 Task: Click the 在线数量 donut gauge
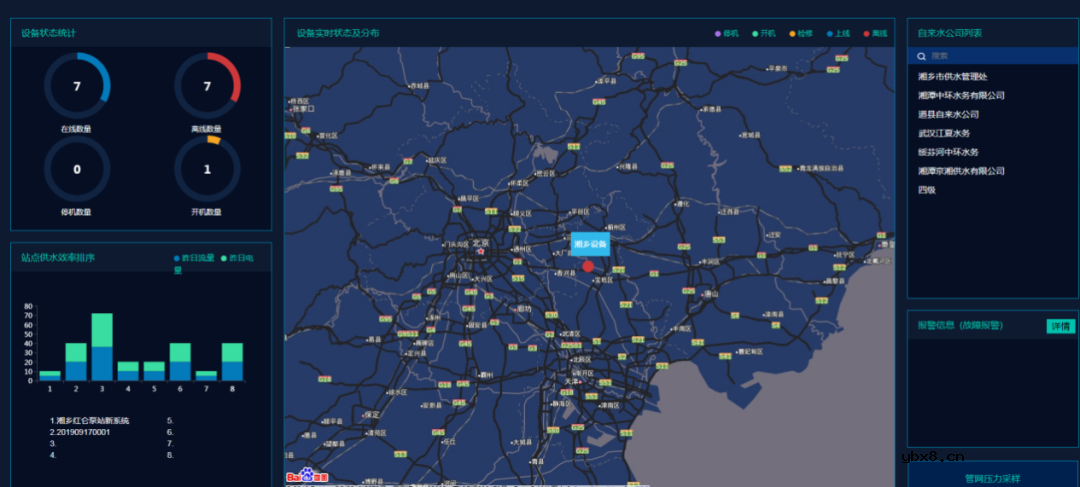[x=77, y=86]
